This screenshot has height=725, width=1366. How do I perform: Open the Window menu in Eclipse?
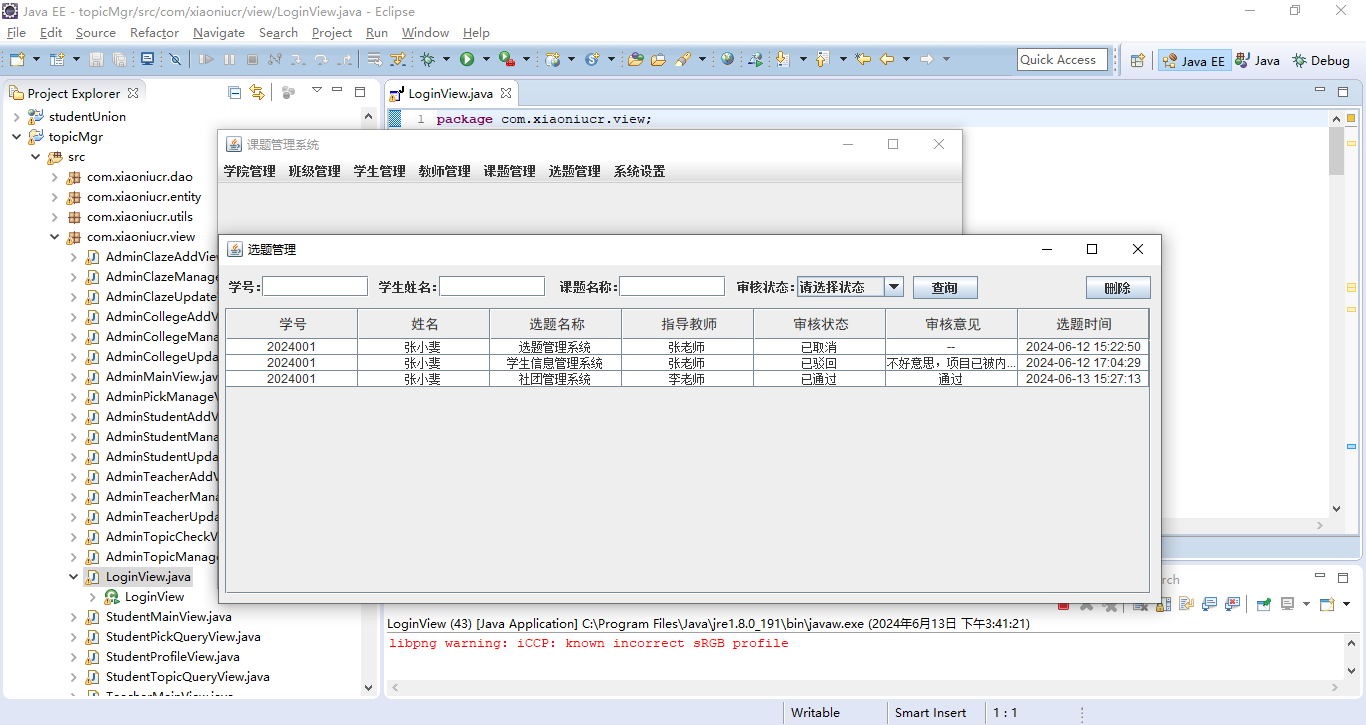point(426,33)
